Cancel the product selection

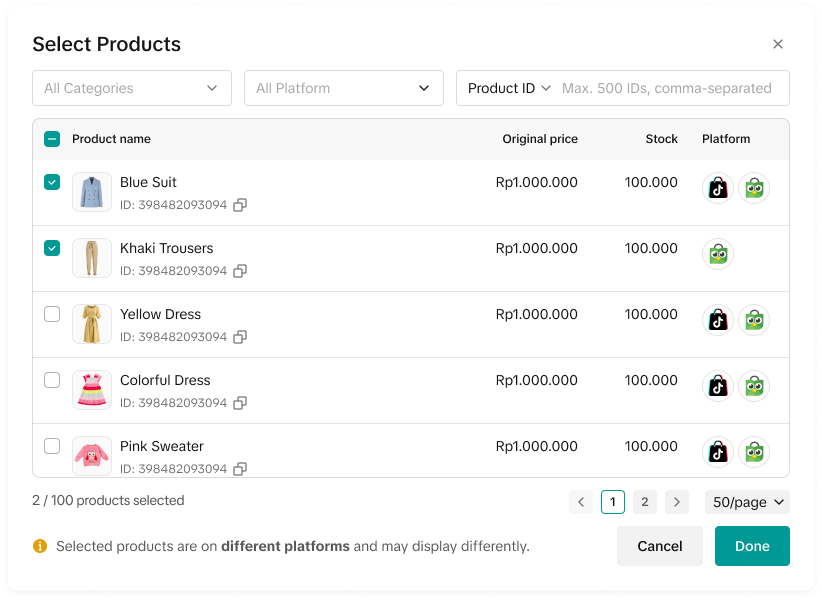659,546
